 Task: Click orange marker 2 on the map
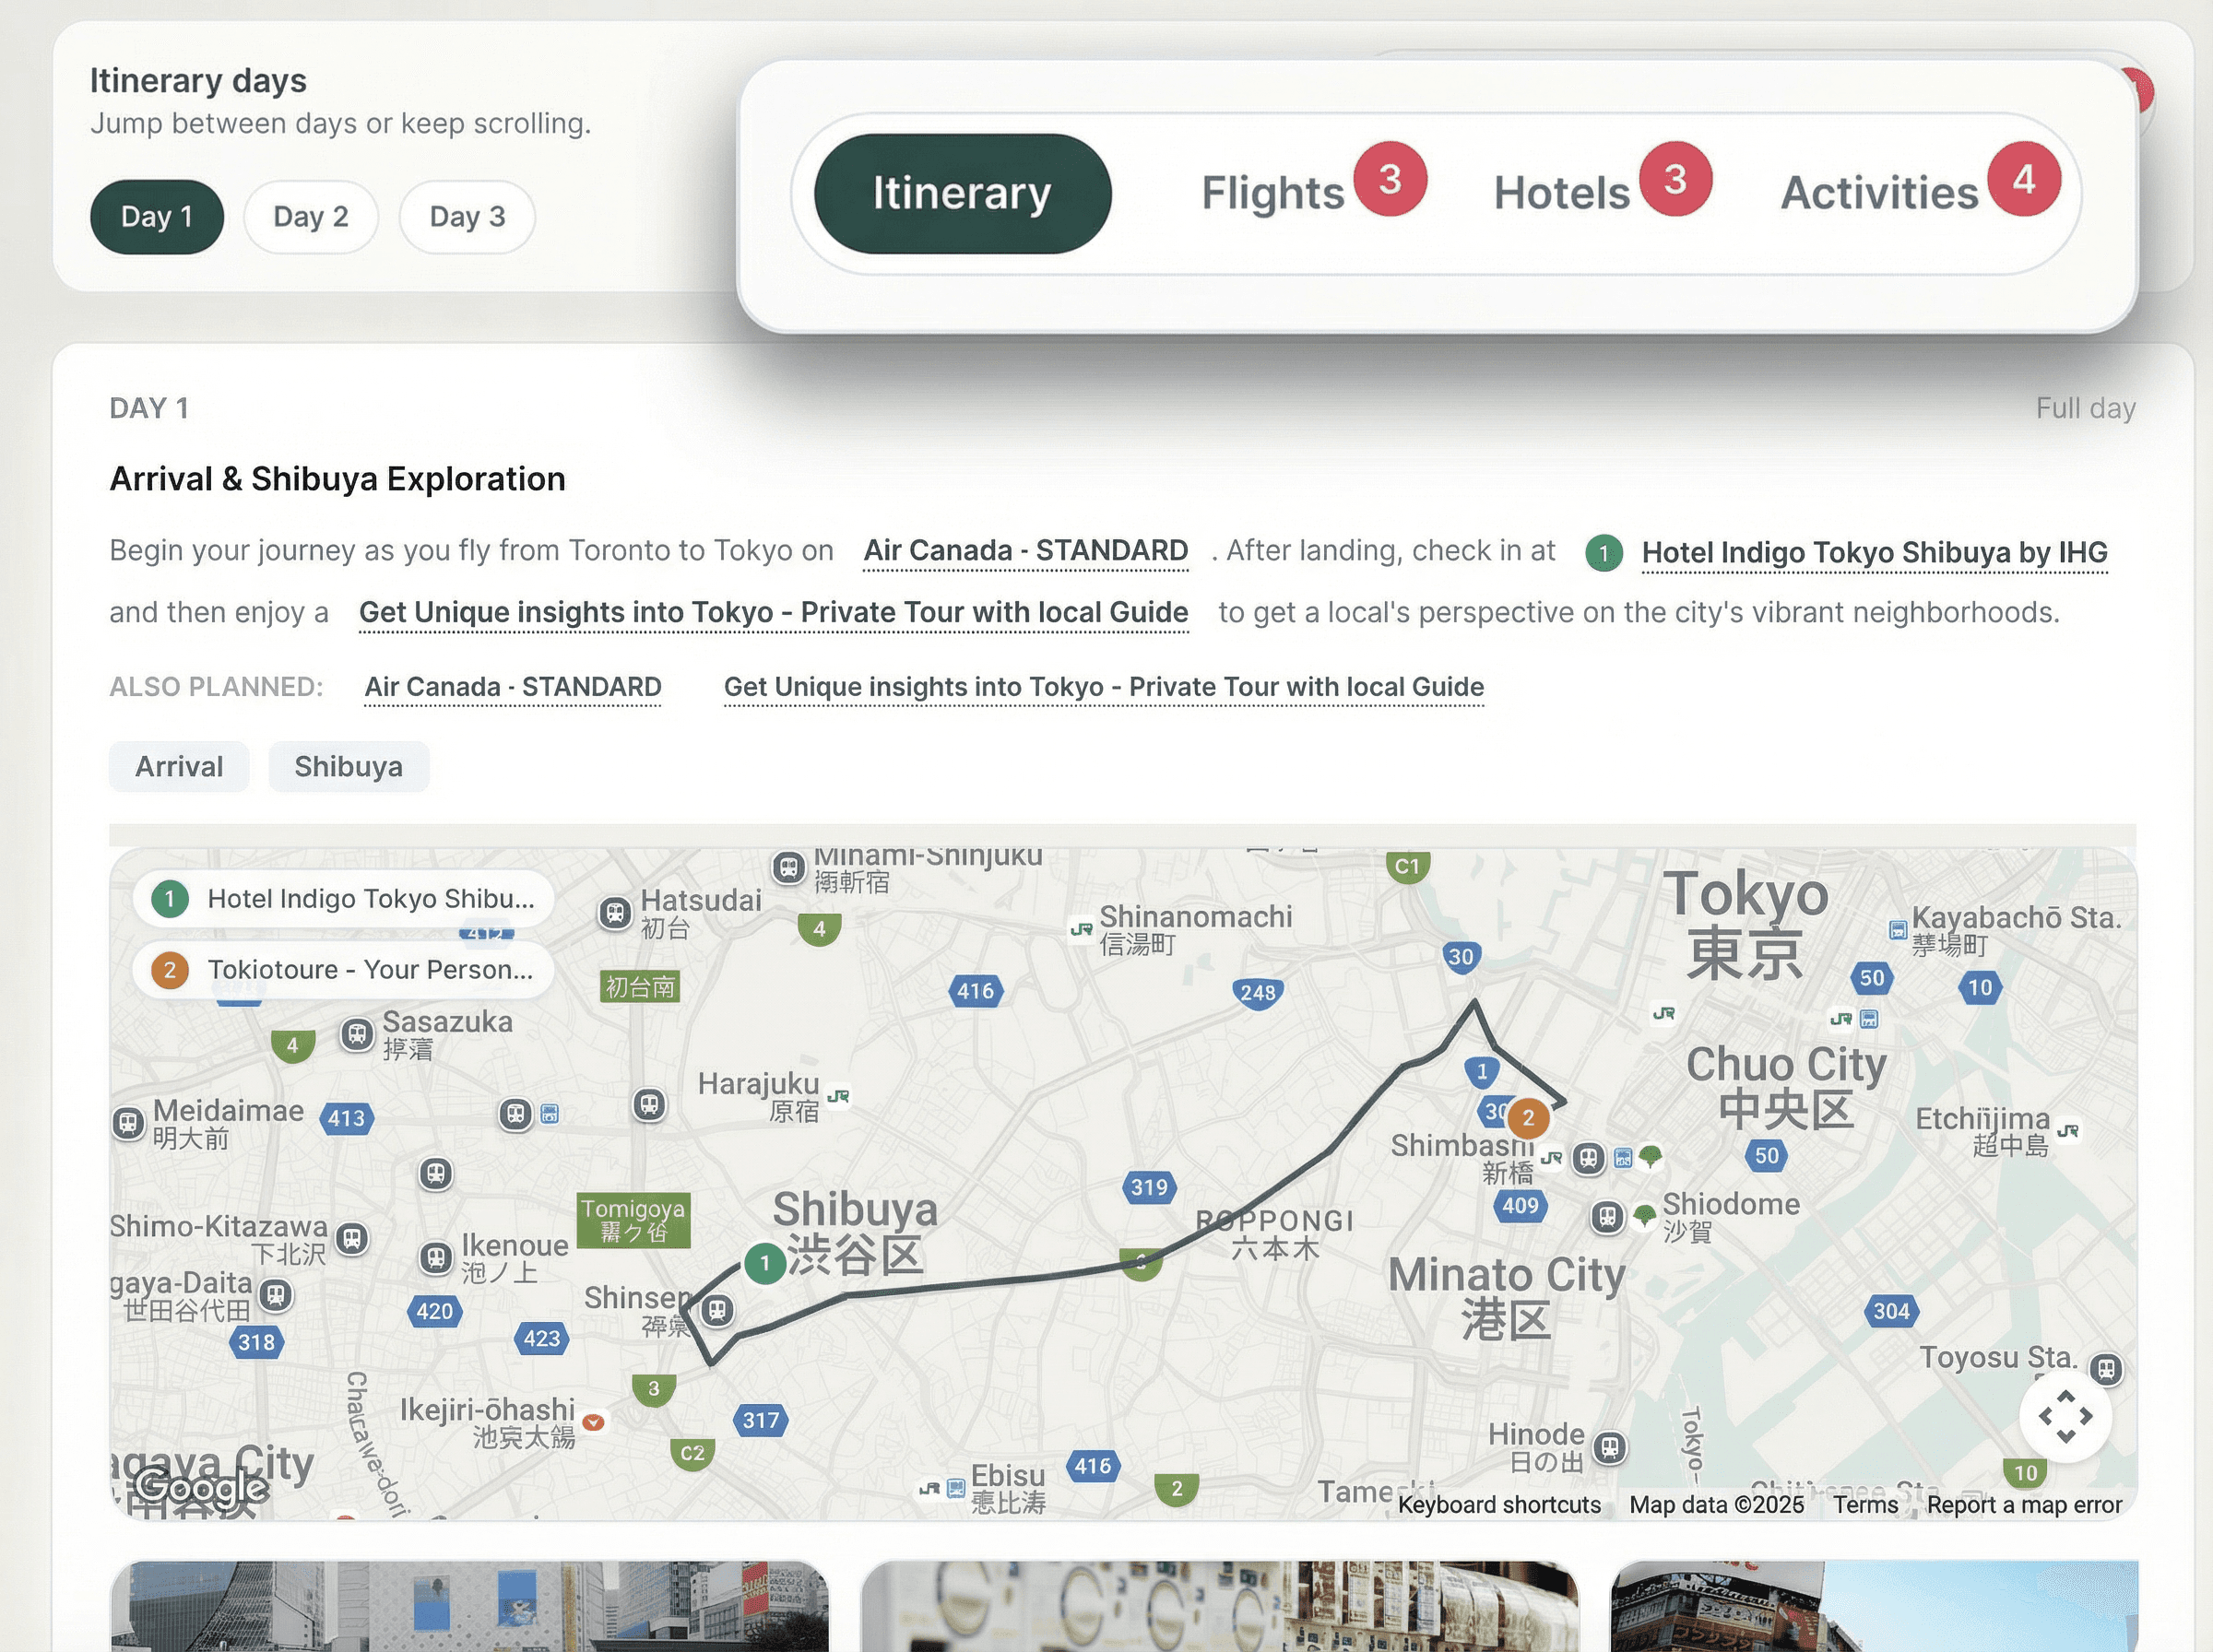(1527, 1118)
